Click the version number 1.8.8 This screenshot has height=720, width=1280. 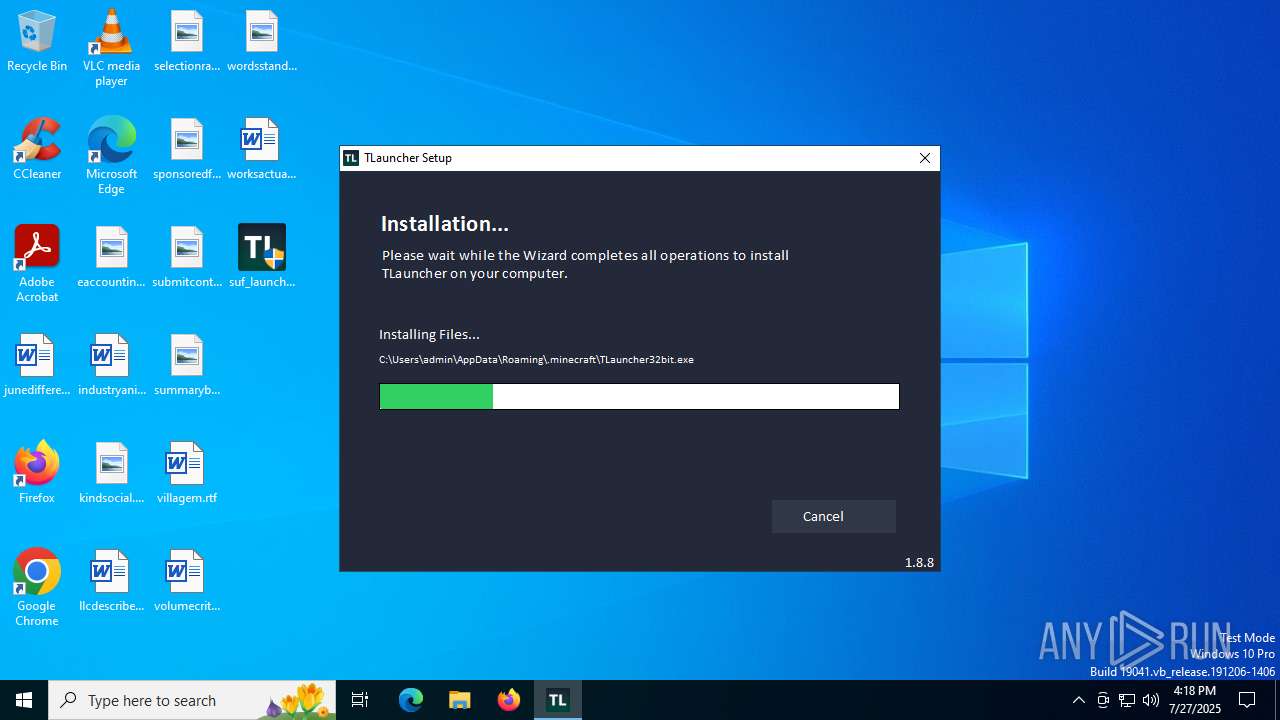click(x=919, y=562)
